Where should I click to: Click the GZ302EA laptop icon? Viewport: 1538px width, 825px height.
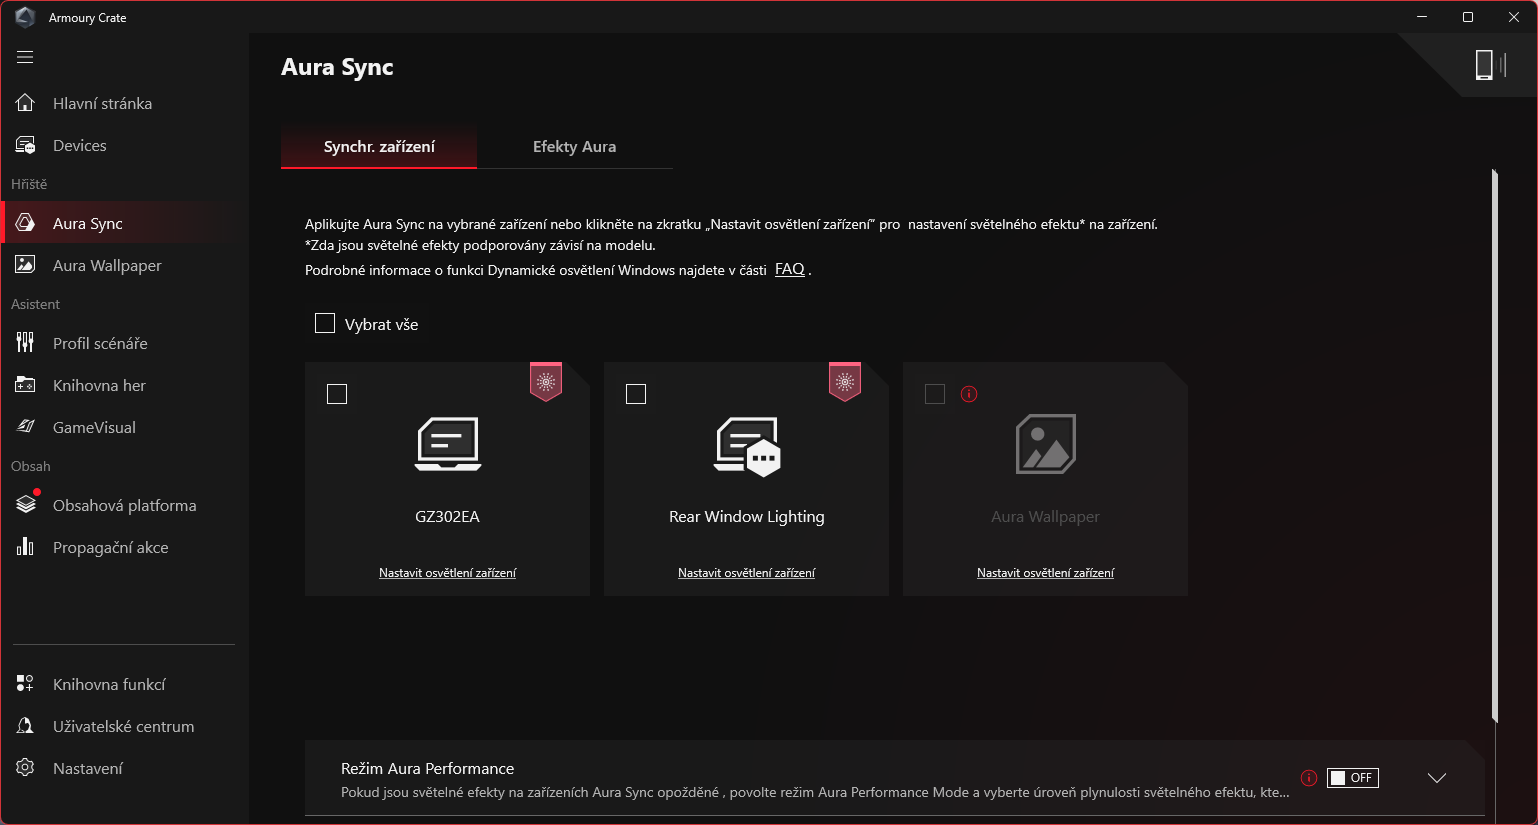[448, 444]
